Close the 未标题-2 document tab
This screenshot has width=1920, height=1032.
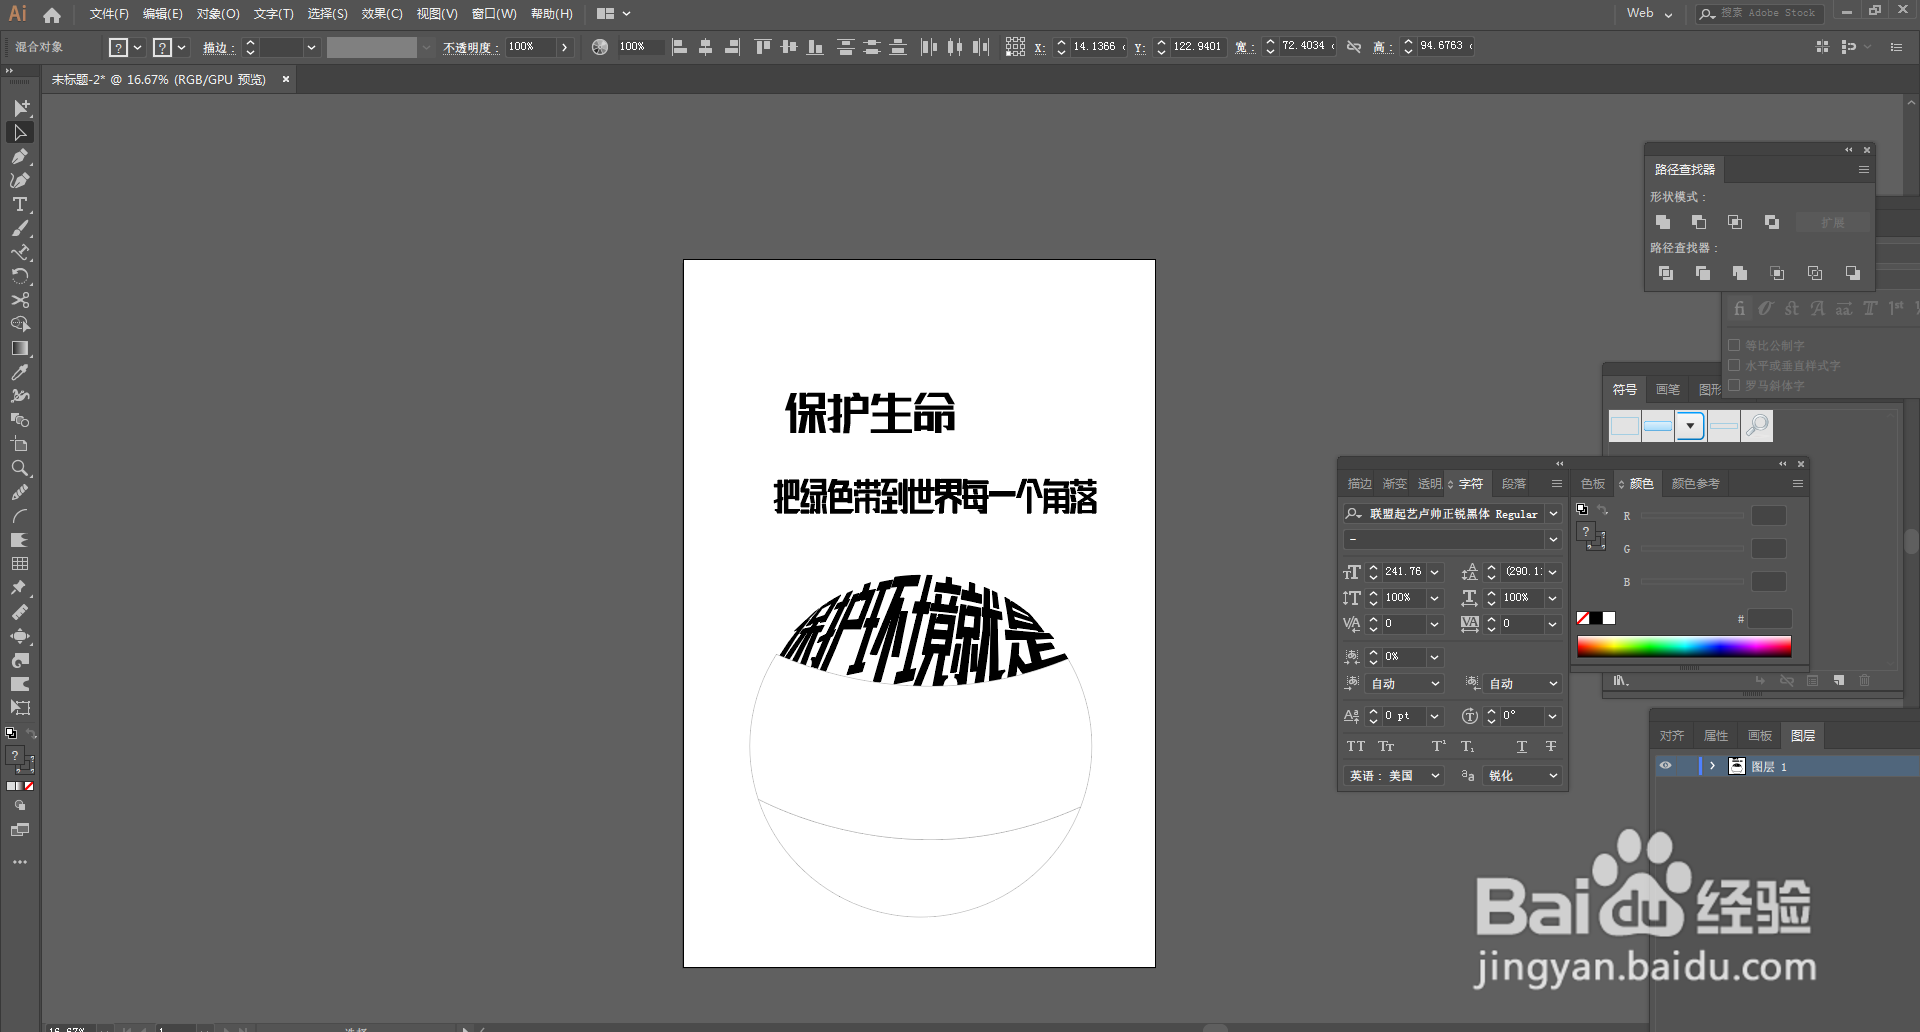click(x=286, y=79)
